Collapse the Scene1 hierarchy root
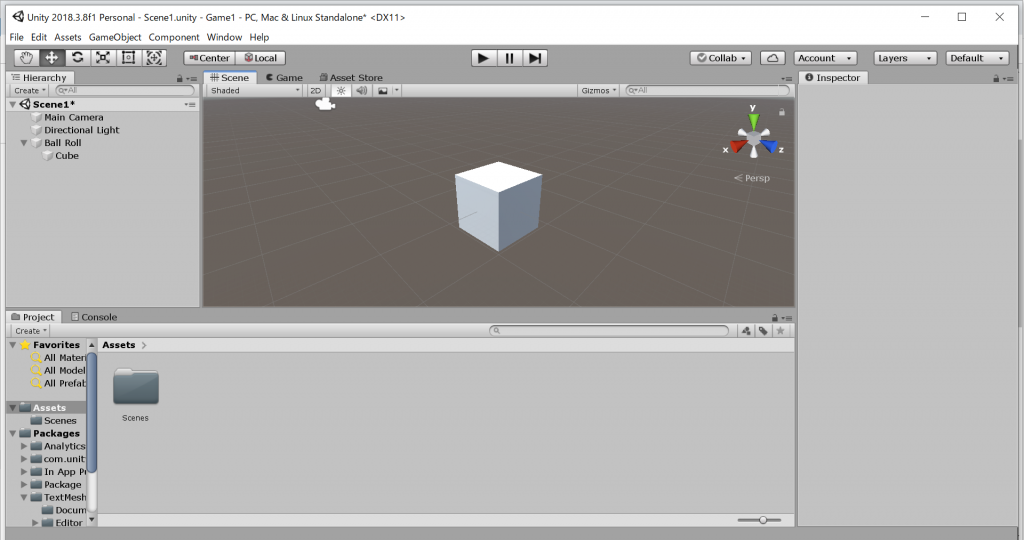1024x540 pixels. coord(13,104)
